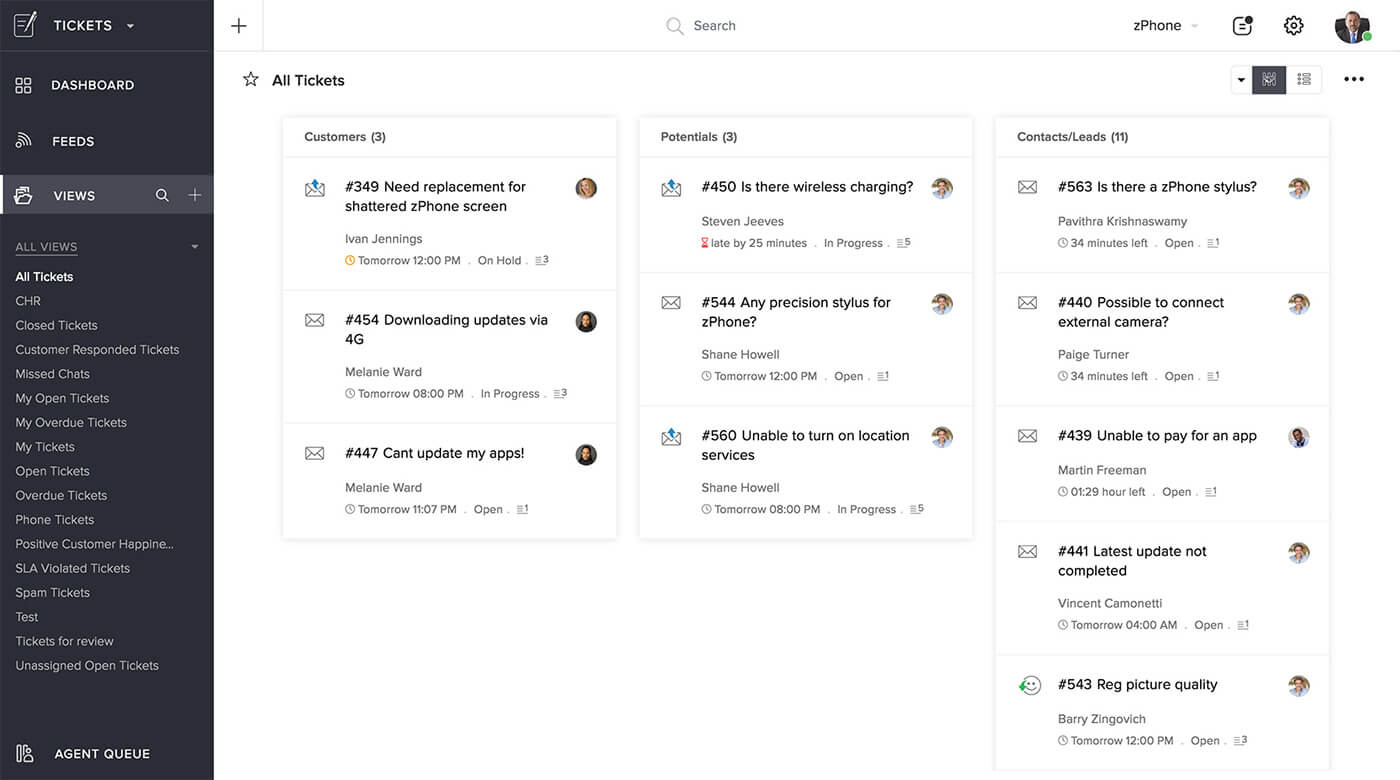Select Spam Tickets view
The image size is (1400, 780).
[52, 593]
